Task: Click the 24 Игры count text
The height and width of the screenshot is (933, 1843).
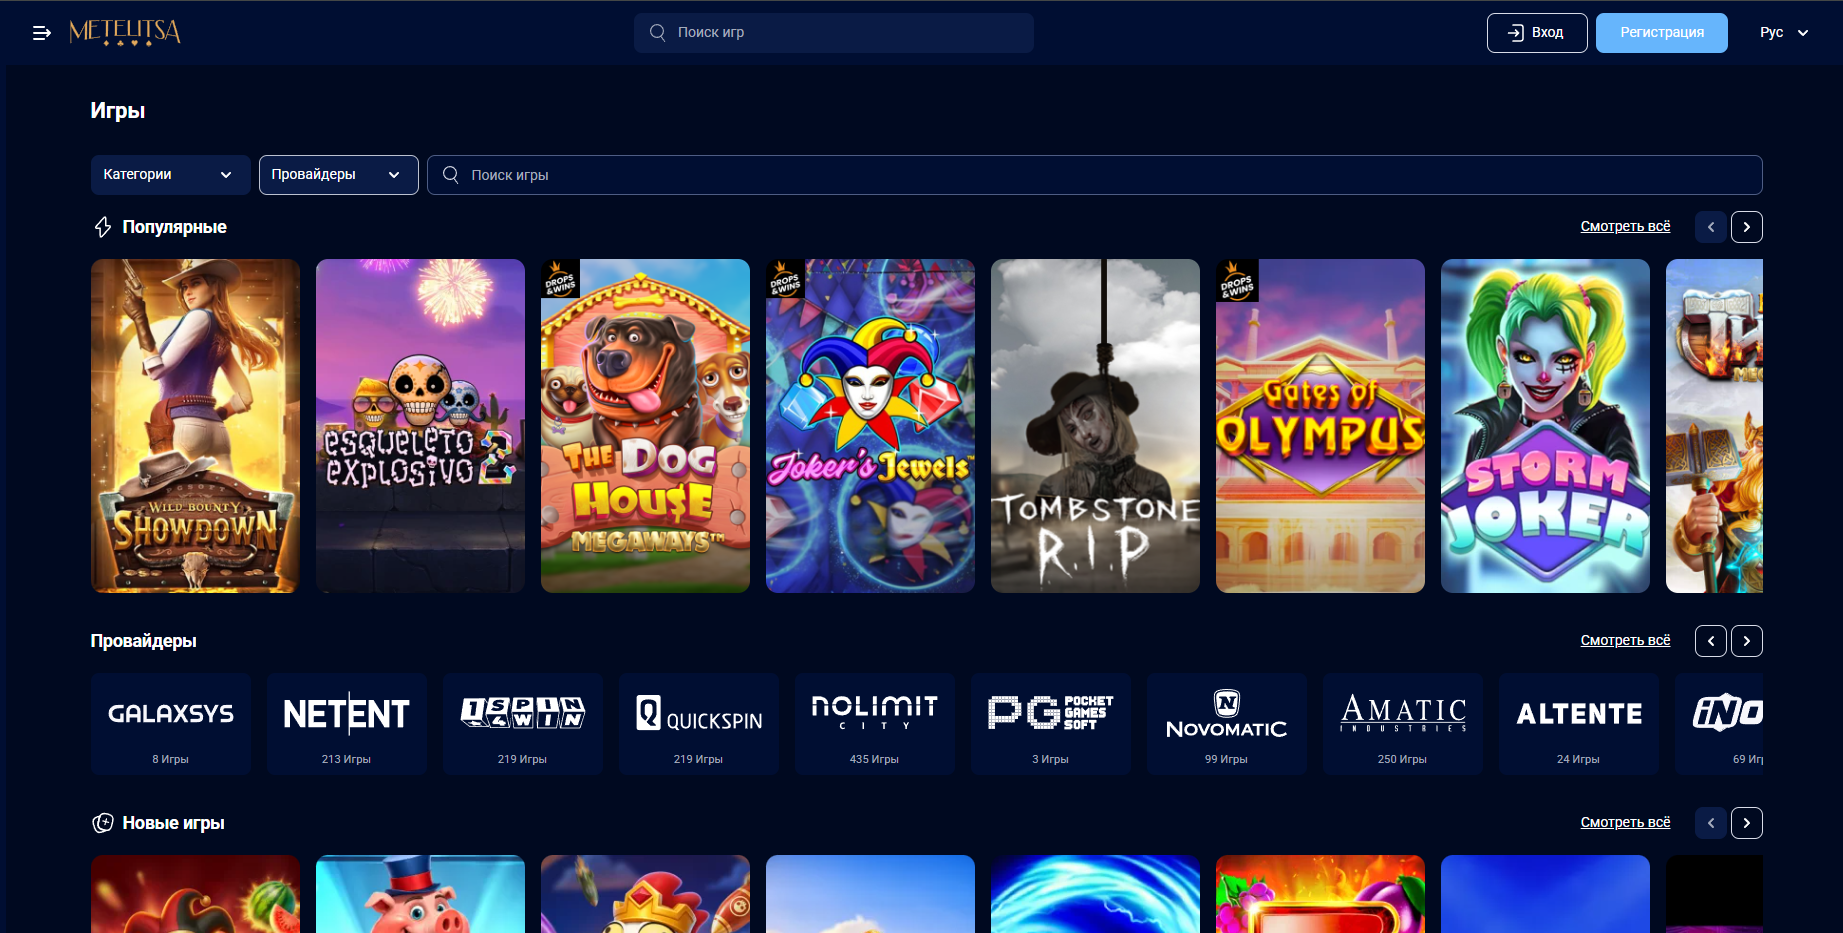Action: tap(1578, 760)
